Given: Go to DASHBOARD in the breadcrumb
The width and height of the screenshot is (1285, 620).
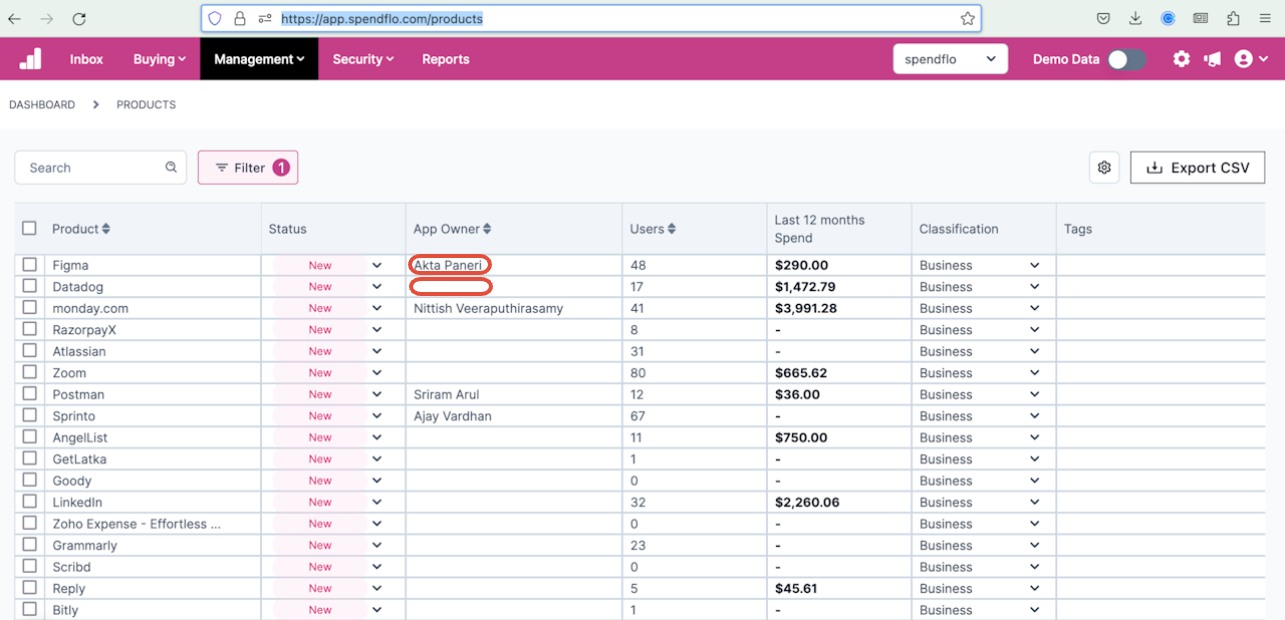Looking at the screenshot, I should [x=42, y=105].
